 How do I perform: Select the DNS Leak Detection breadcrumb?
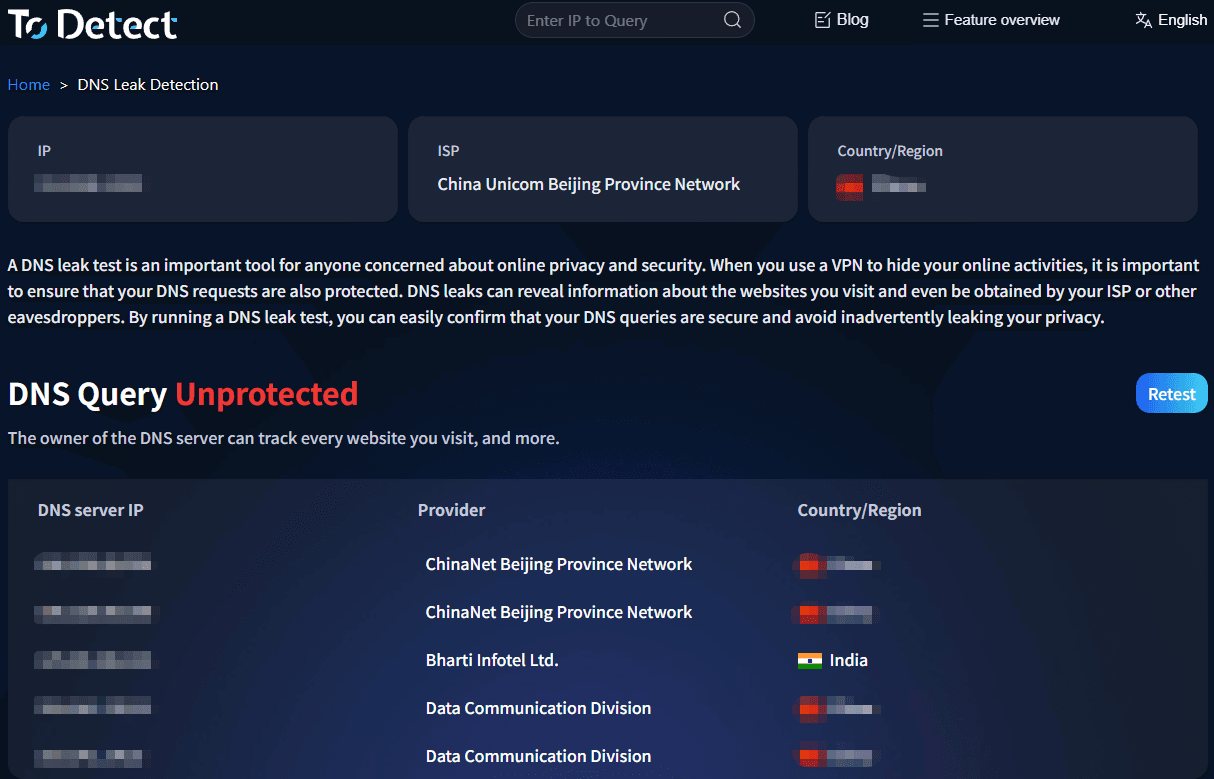click(148, 85)
